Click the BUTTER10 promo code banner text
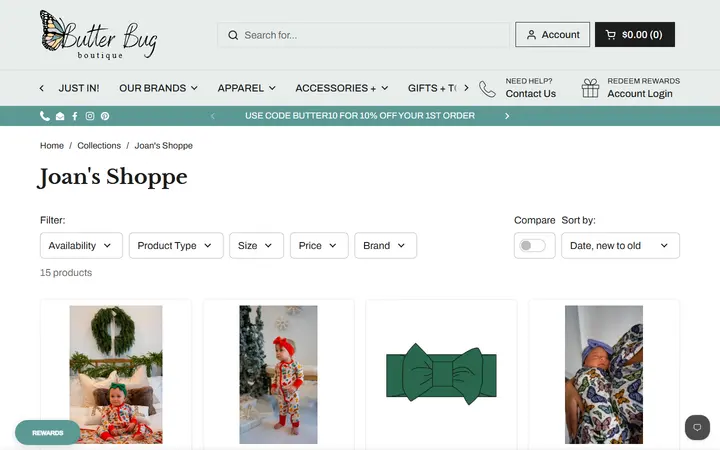 click(360, 116)
